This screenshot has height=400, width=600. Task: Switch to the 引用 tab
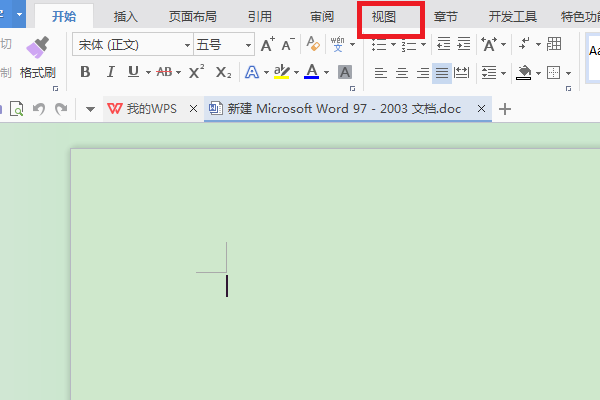(259, 16)
